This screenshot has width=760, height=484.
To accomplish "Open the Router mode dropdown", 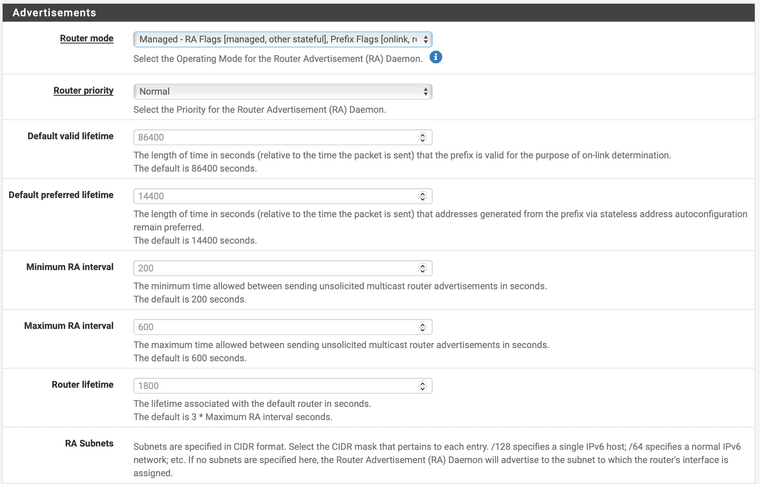I will (x=283, y=39).
